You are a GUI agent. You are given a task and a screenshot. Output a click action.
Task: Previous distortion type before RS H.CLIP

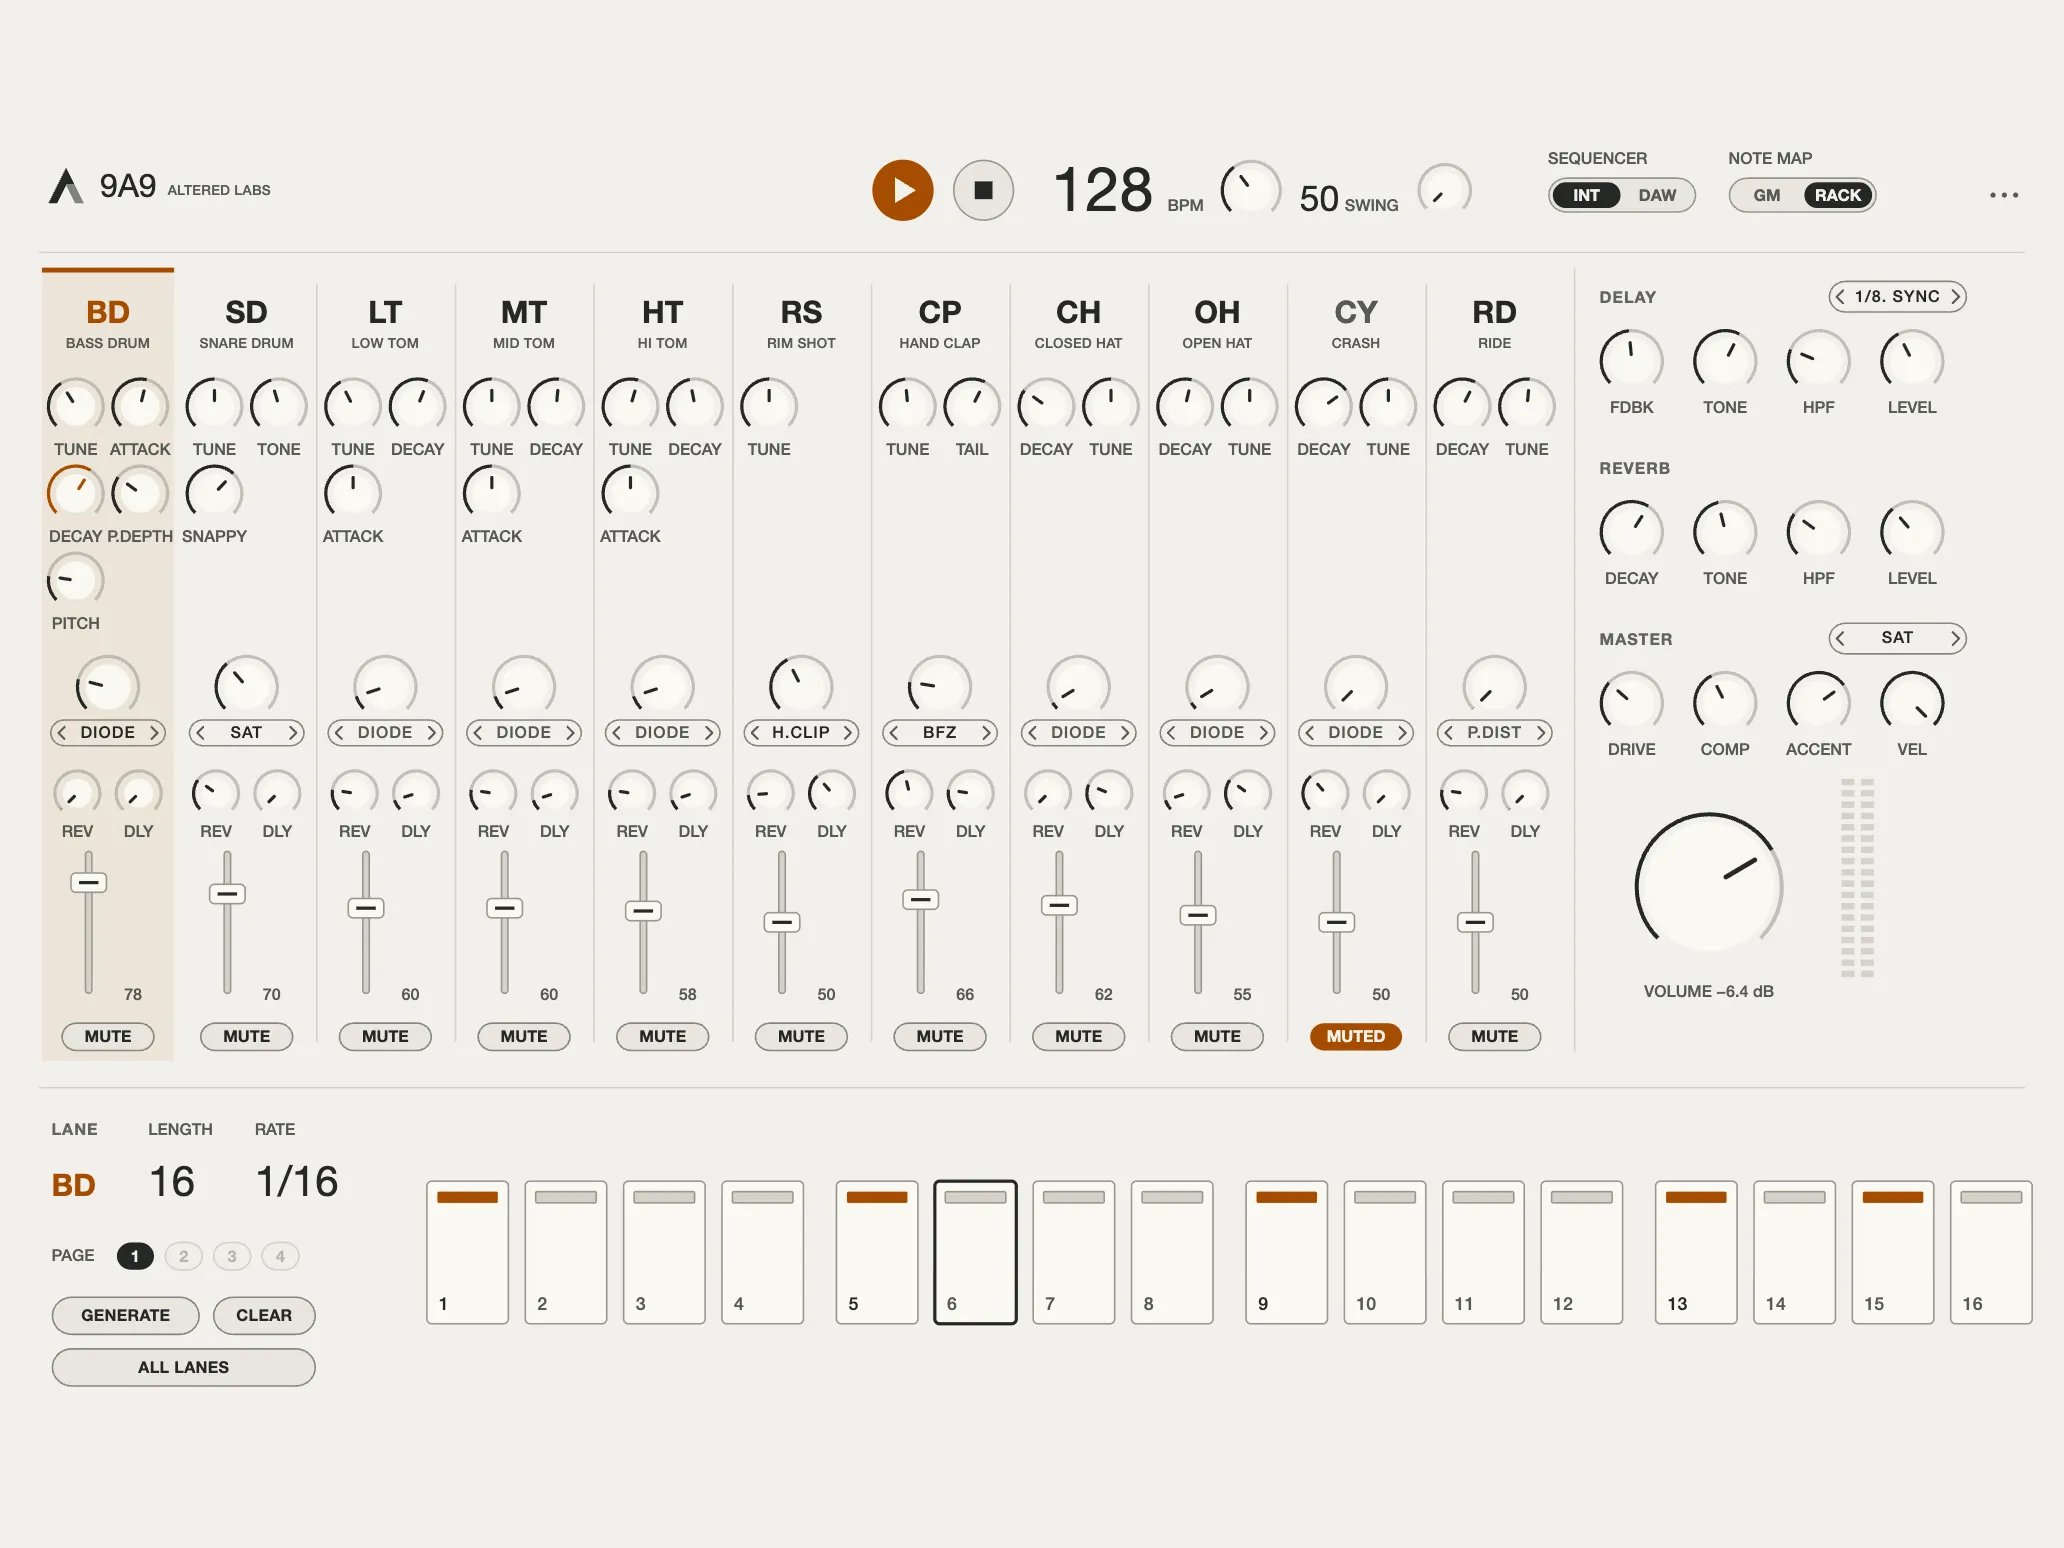pos(755,733)
